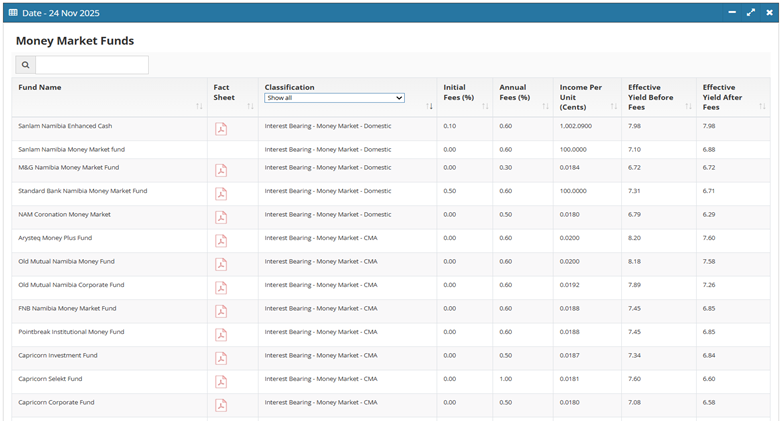Select Pointbreak Institutional Money Fund name

click(71, 332)
